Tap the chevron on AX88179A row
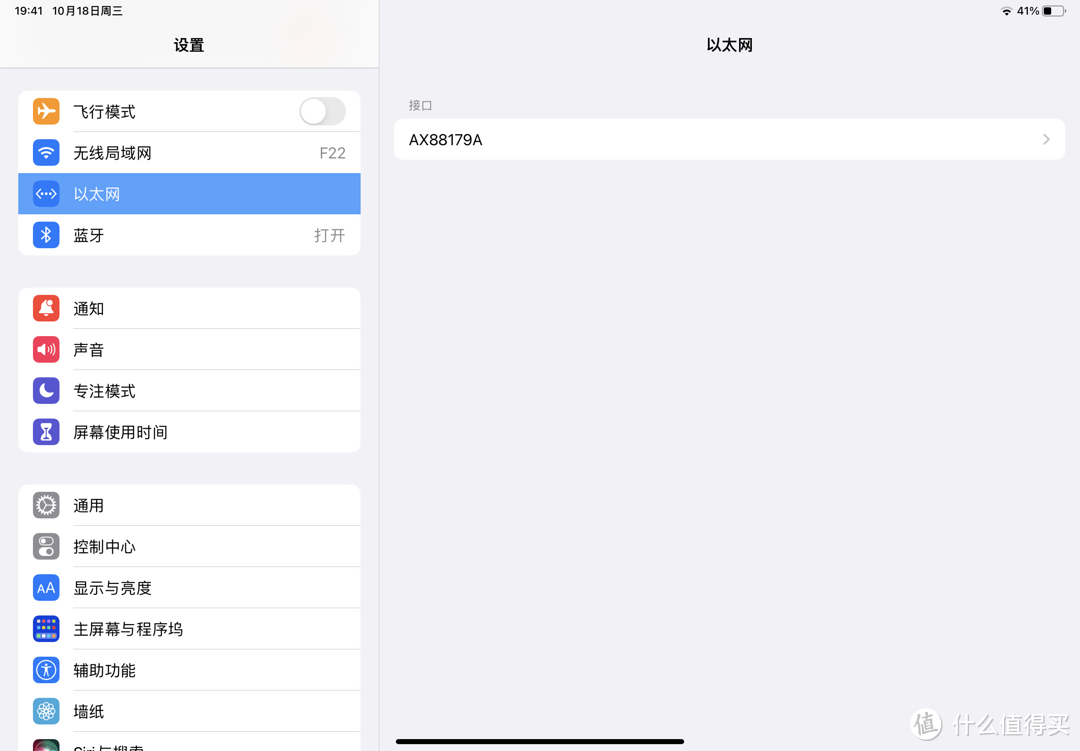1080x751 pixels. (1046, 139)
